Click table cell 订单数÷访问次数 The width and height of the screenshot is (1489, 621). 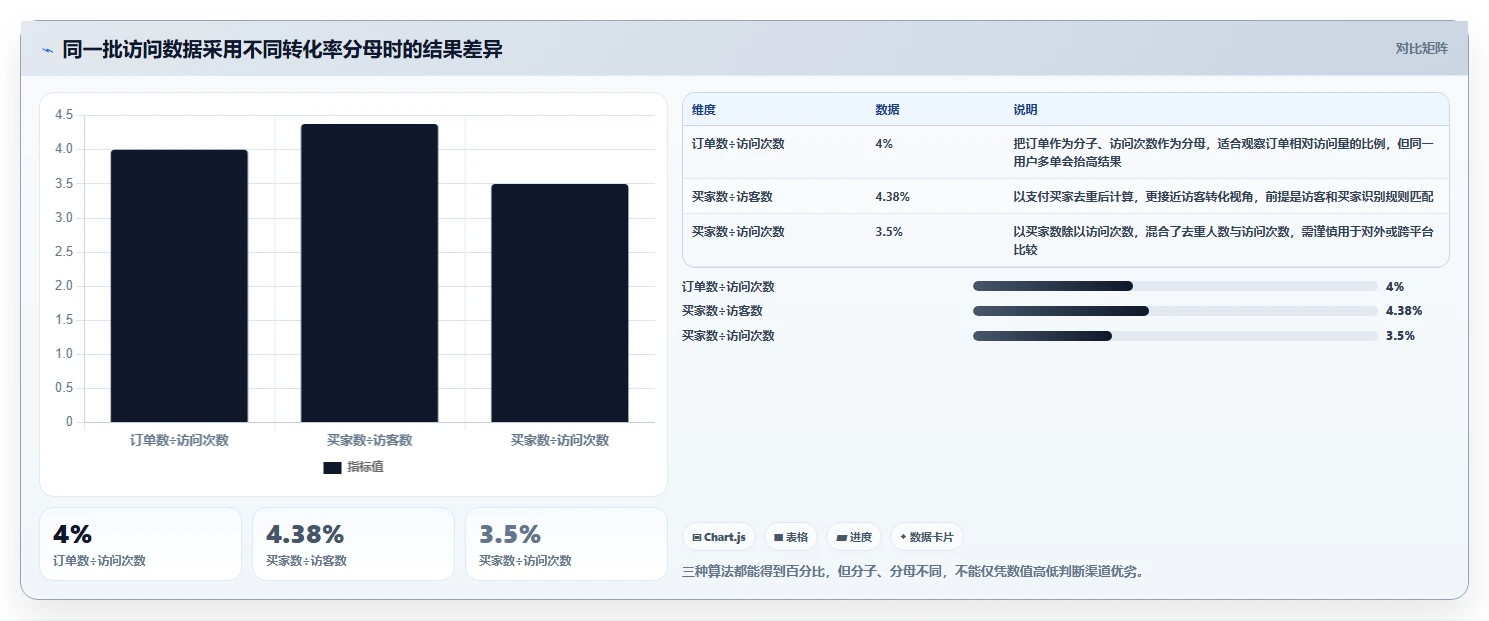coord(738,144)
